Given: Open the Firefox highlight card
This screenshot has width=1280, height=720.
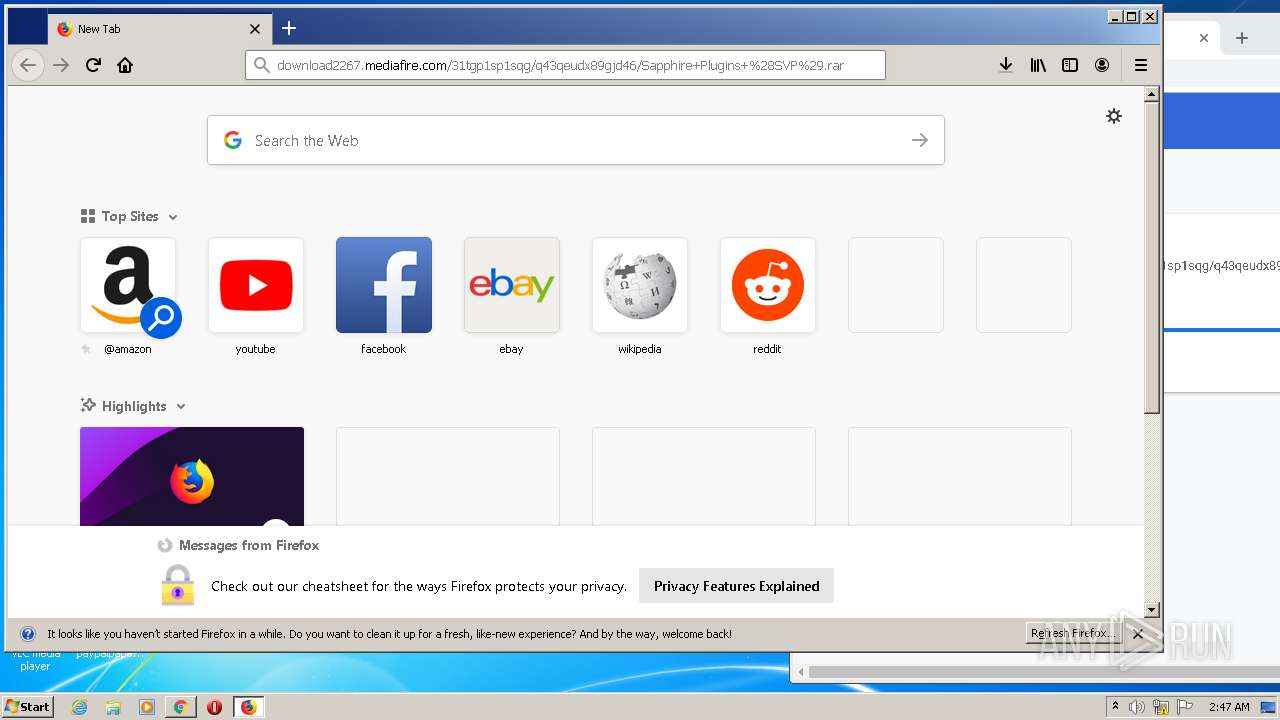Looking at the screenshot, I should [x=192, y=476].
